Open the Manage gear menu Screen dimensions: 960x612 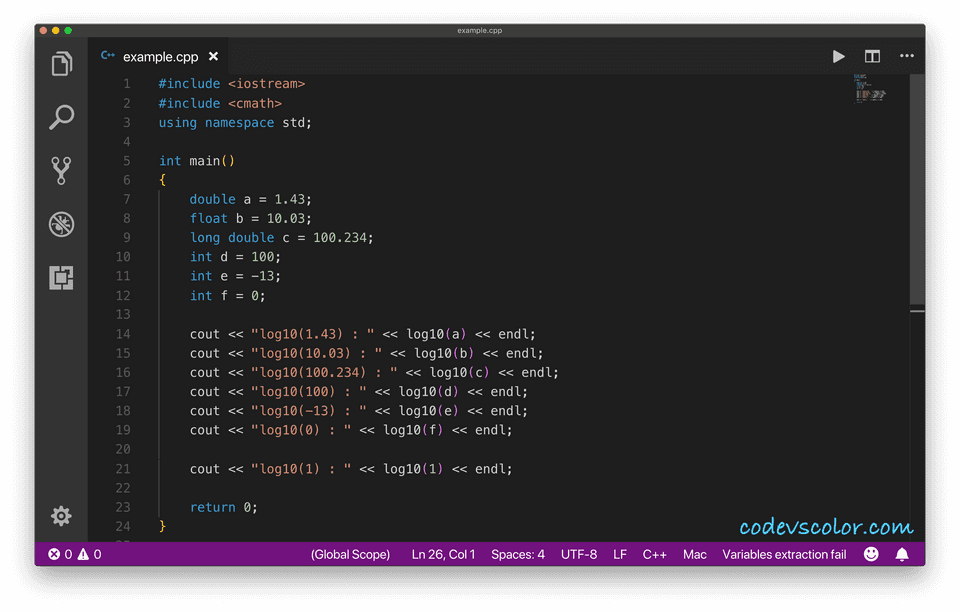pos(61,516)
